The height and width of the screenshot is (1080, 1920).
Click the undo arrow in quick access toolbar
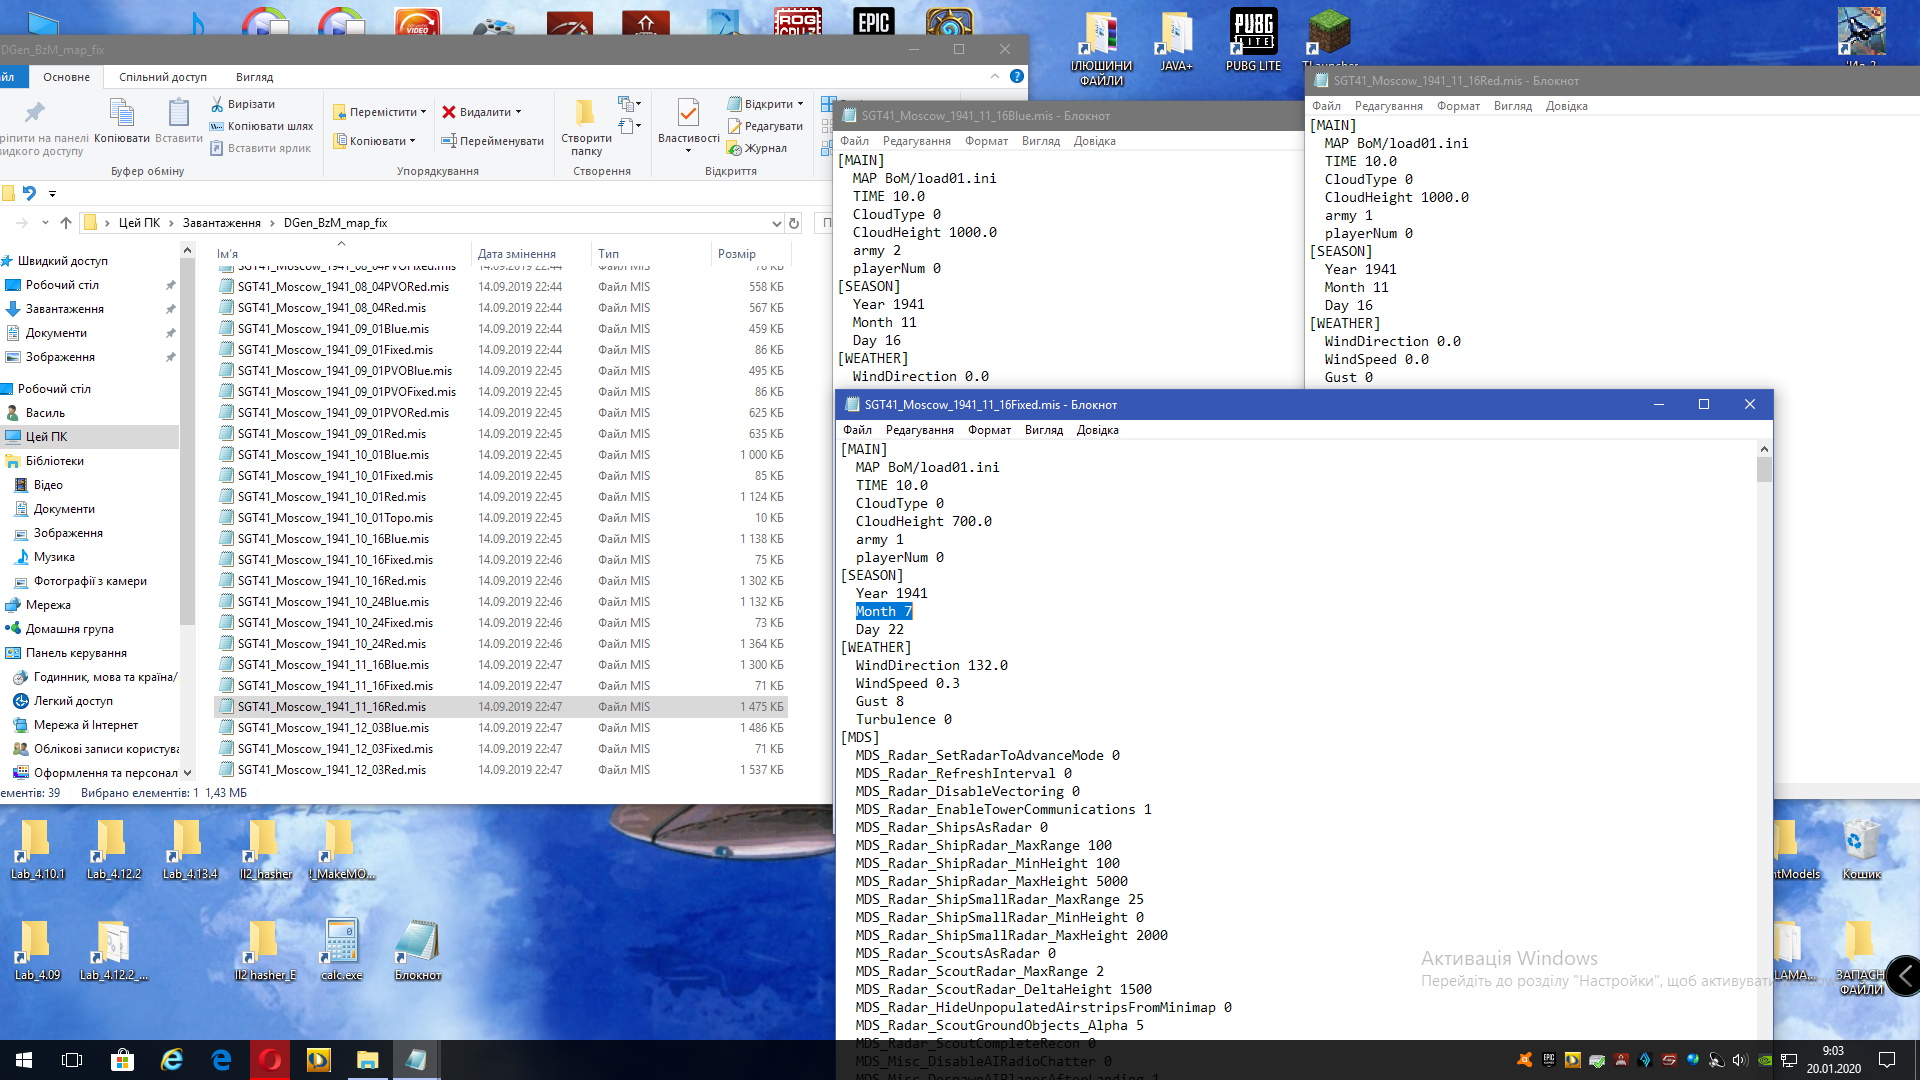click(29, 193)
